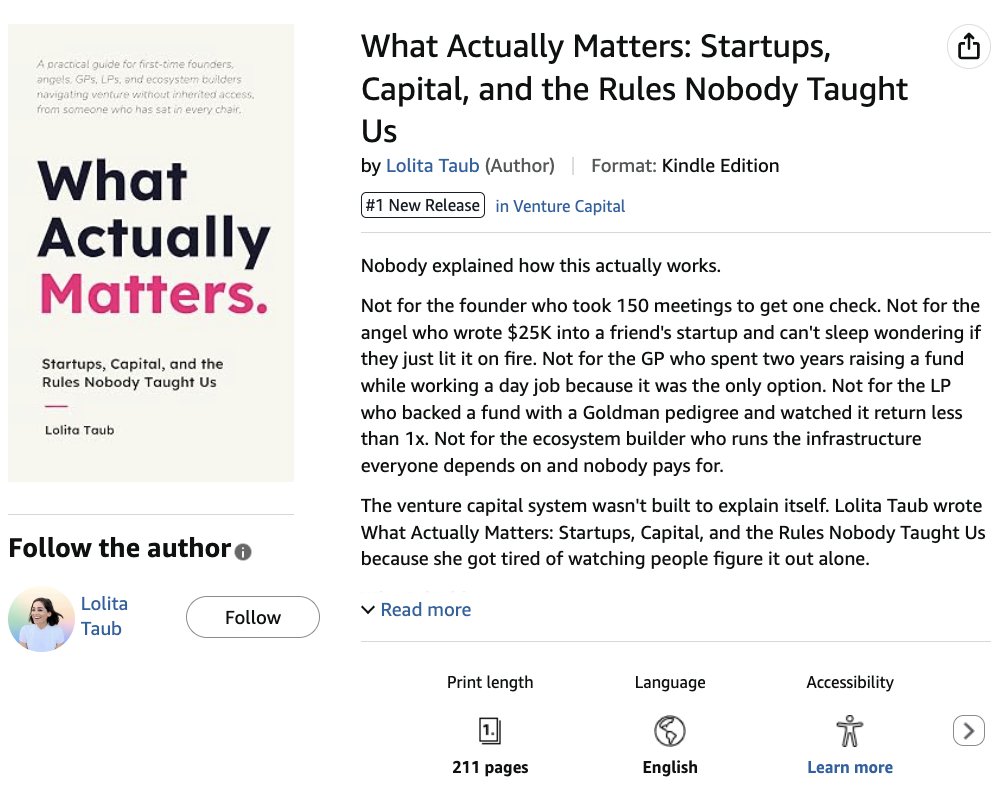The image size is (1000, 798).
Task: Open Lolita Taub name under Follow the author
Action: click(104, 616)
